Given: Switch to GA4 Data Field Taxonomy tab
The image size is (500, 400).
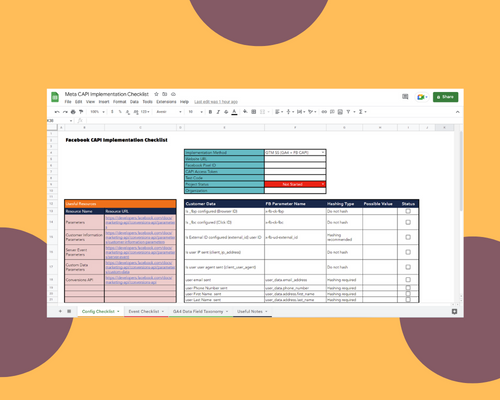Looking at the screenshot, I should click(201, 311).
